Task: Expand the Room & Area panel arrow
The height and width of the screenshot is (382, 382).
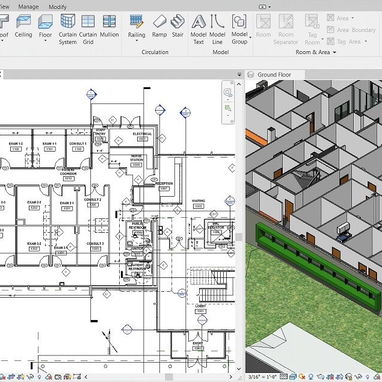Action: coord(334,52)
